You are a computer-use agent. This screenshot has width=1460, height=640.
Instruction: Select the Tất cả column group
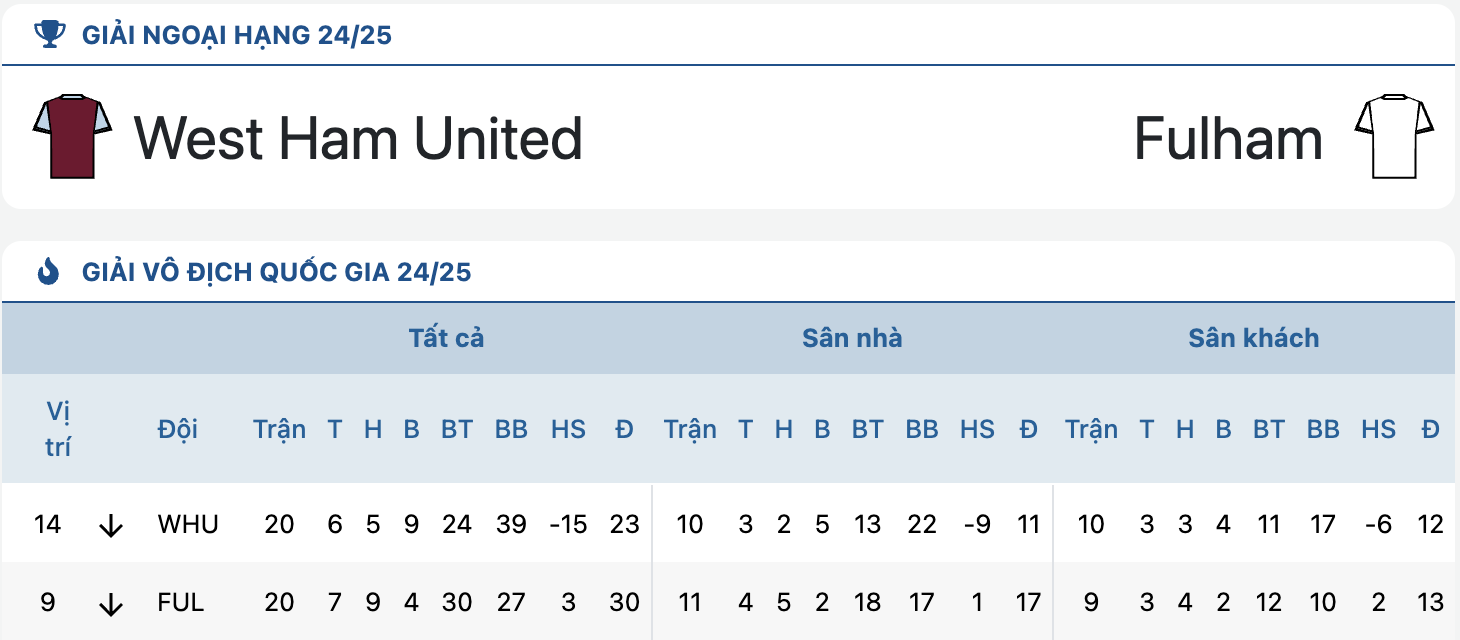(446, 338)
